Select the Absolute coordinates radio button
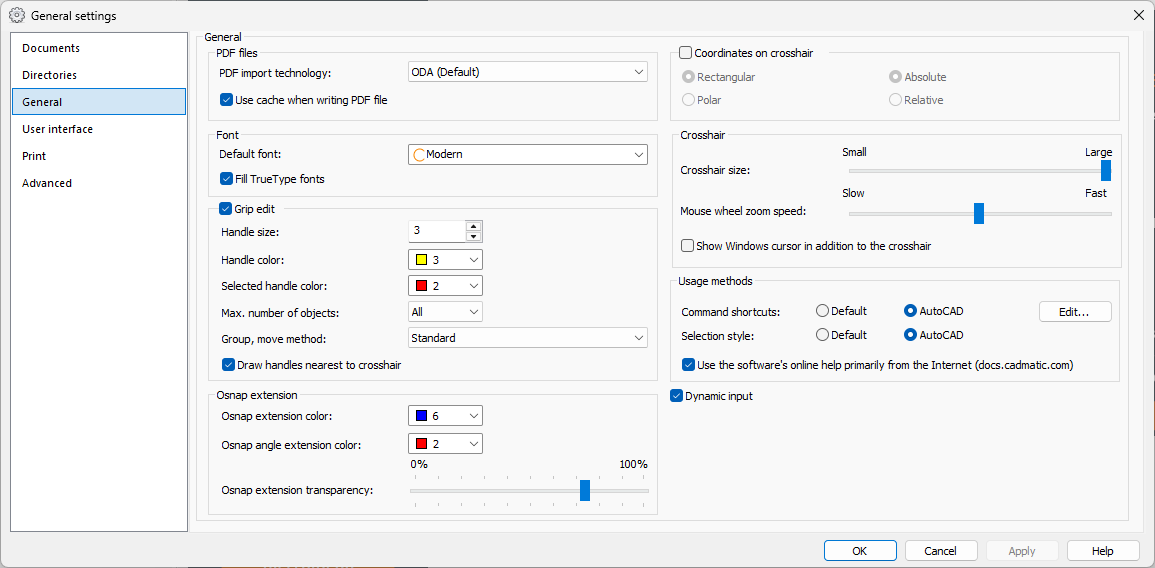This screenshot has height=568, width=1155. coord(896,77)
